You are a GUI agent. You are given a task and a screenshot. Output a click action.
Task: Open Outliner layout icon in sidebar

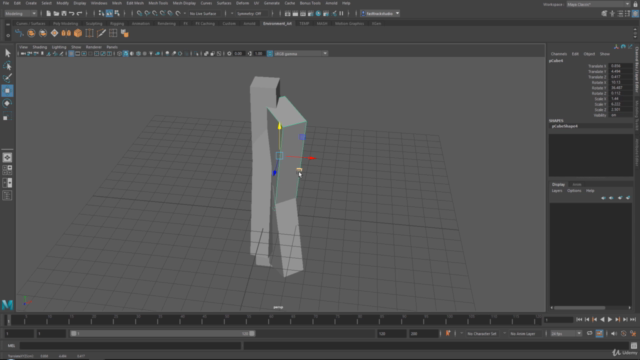[7, 196]
